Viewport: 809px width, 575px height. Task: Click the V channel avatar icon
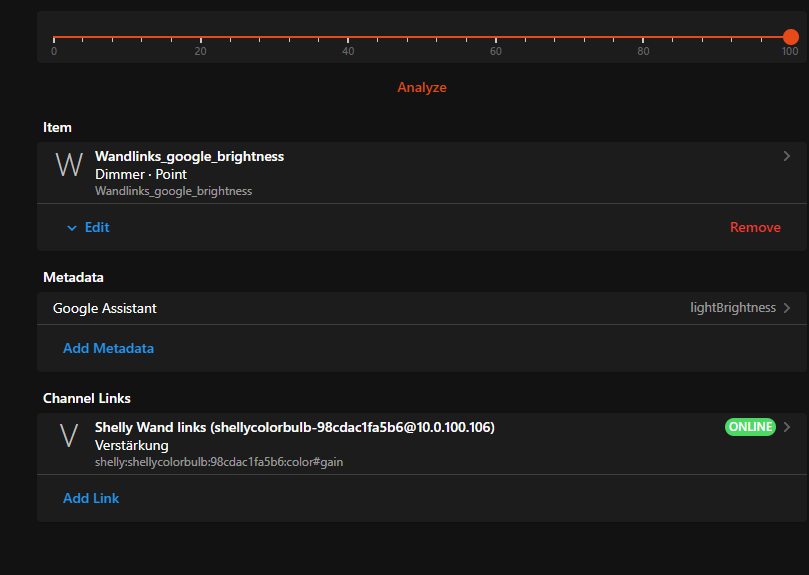pyautogui.click(x=69, y=436)
